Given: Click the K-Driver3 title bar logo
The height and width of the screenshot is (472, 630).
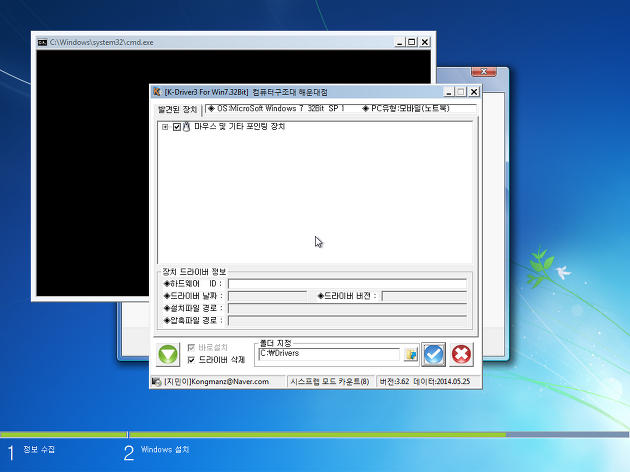Looking at the screenshot, I should click(157, 92).
